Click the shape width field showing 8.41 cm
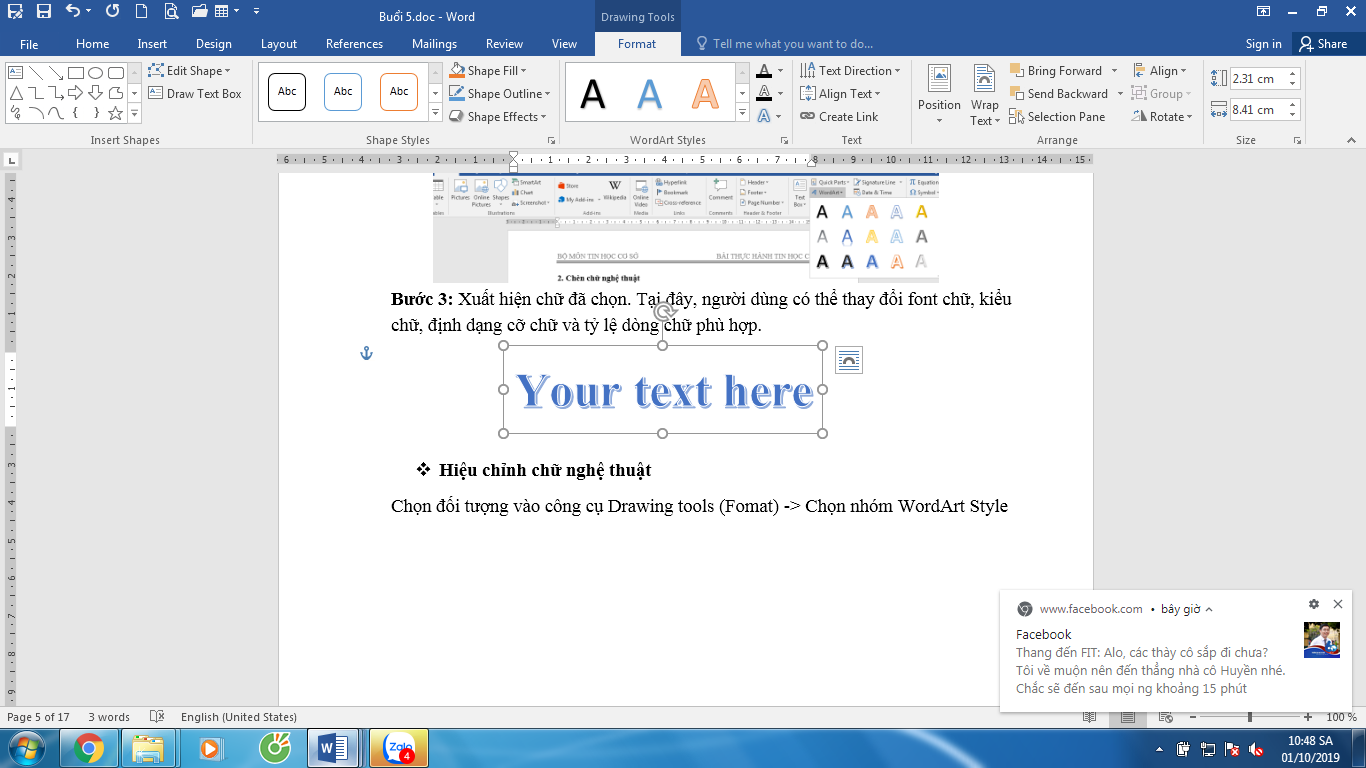Screen dimensions: 1366x768 [x=1258, y=110]
